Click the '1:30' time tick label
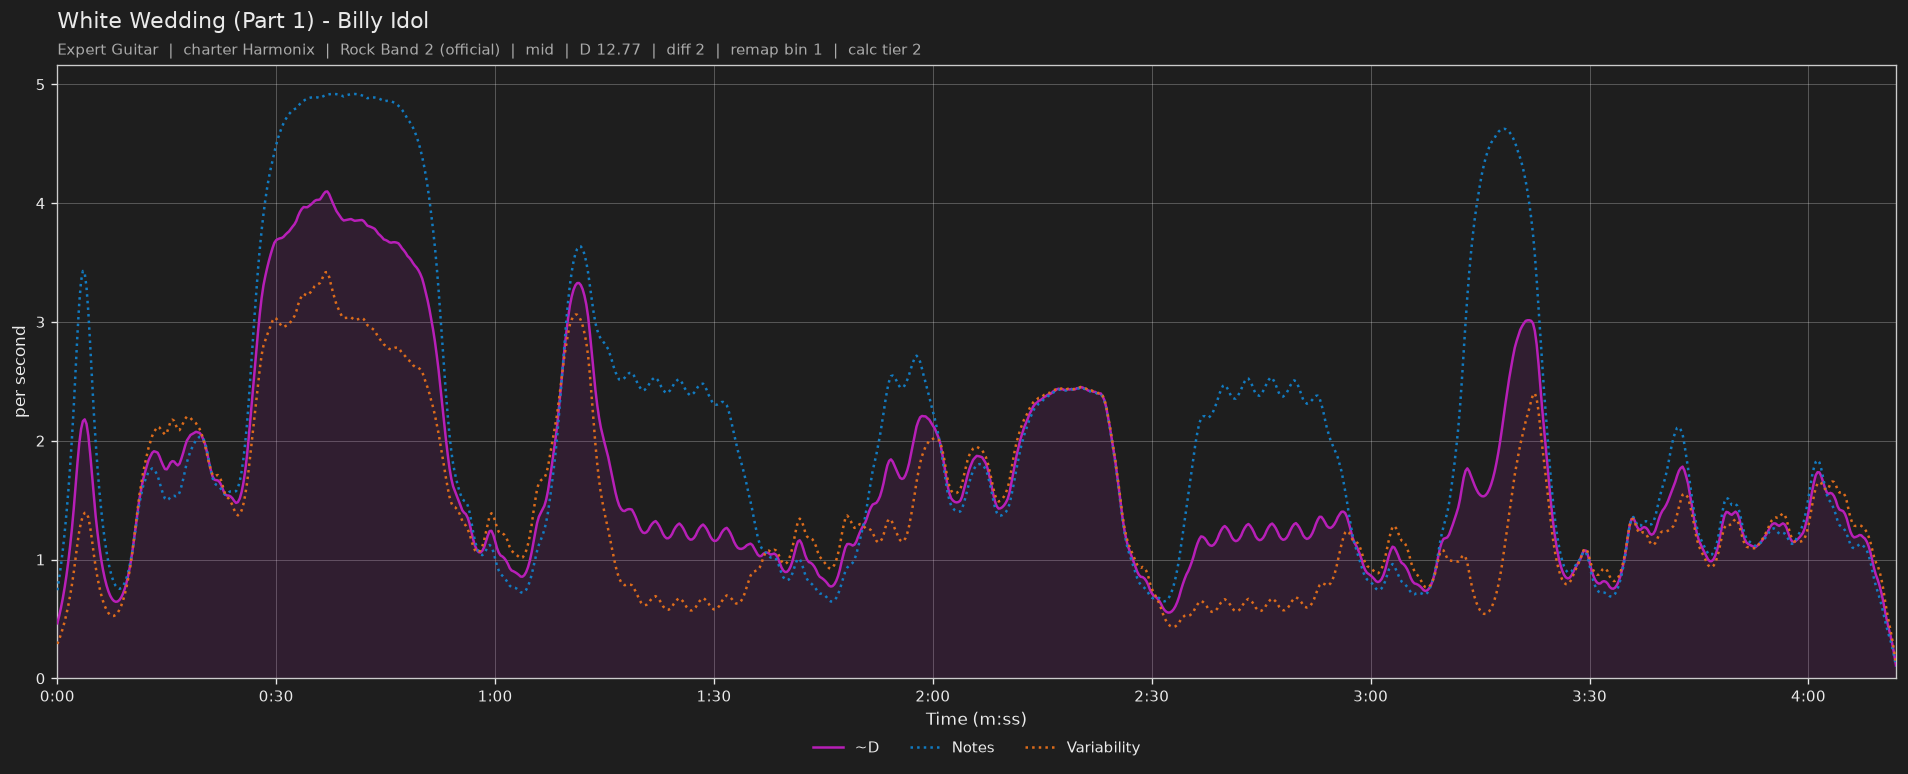This screenshot has height=774, width=1908. click(714, 696)
